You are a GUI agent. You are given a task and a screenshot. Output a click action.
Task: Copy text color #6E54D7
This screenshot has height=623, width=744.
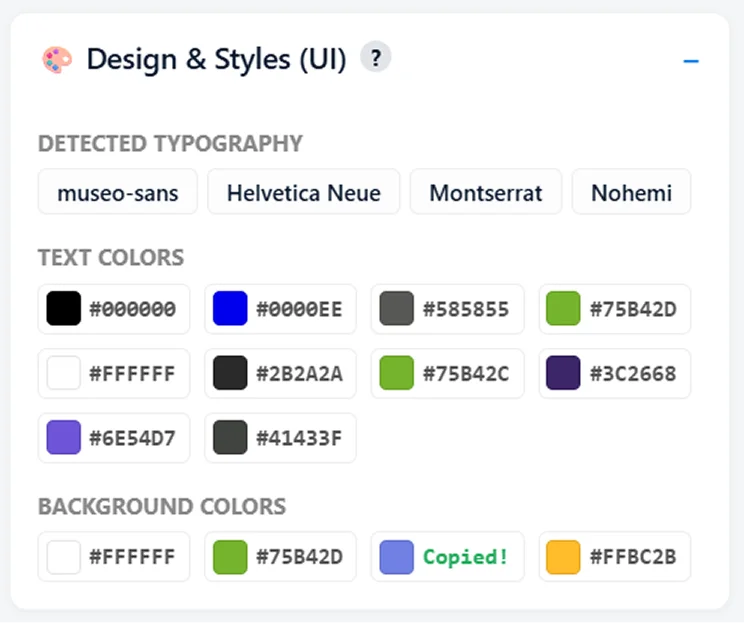(x=114, y=438)
